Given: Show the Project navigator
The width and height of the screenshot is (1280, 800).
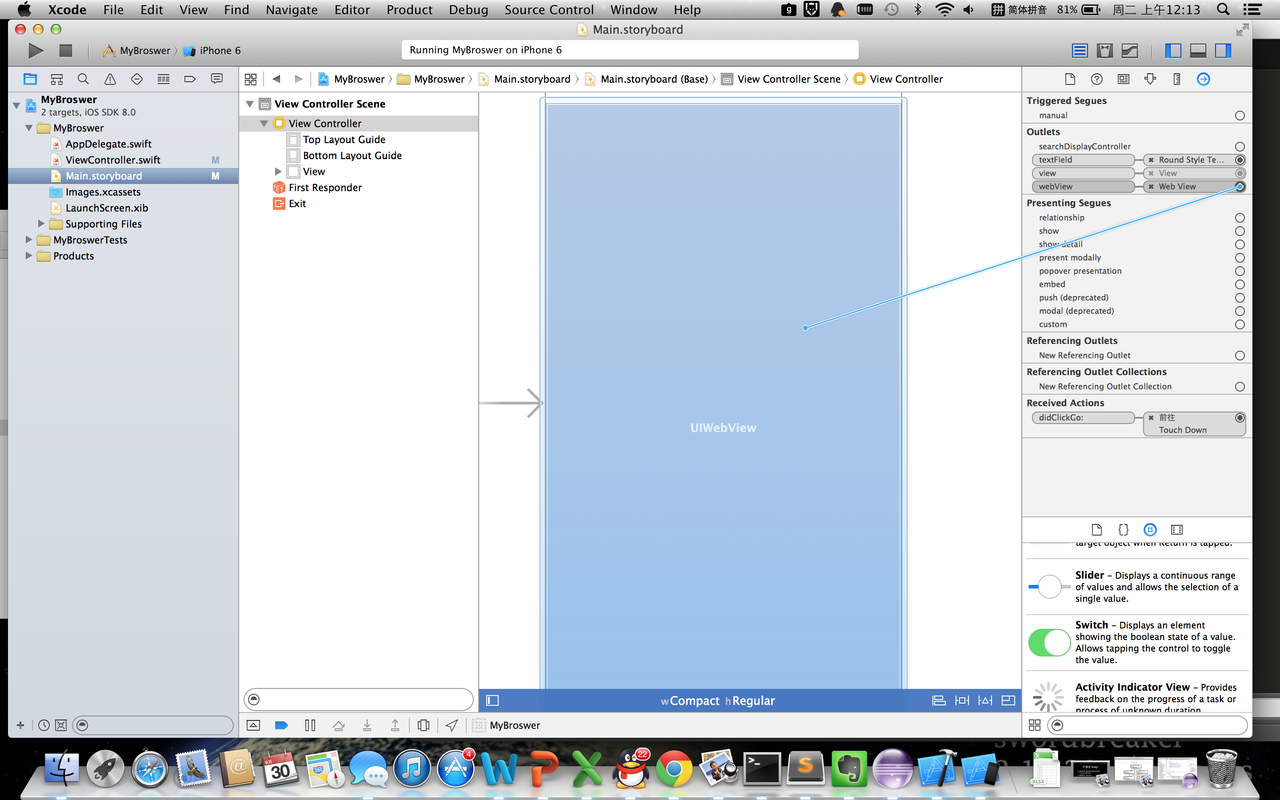Looking at the screenshot, I should [30, 79].
